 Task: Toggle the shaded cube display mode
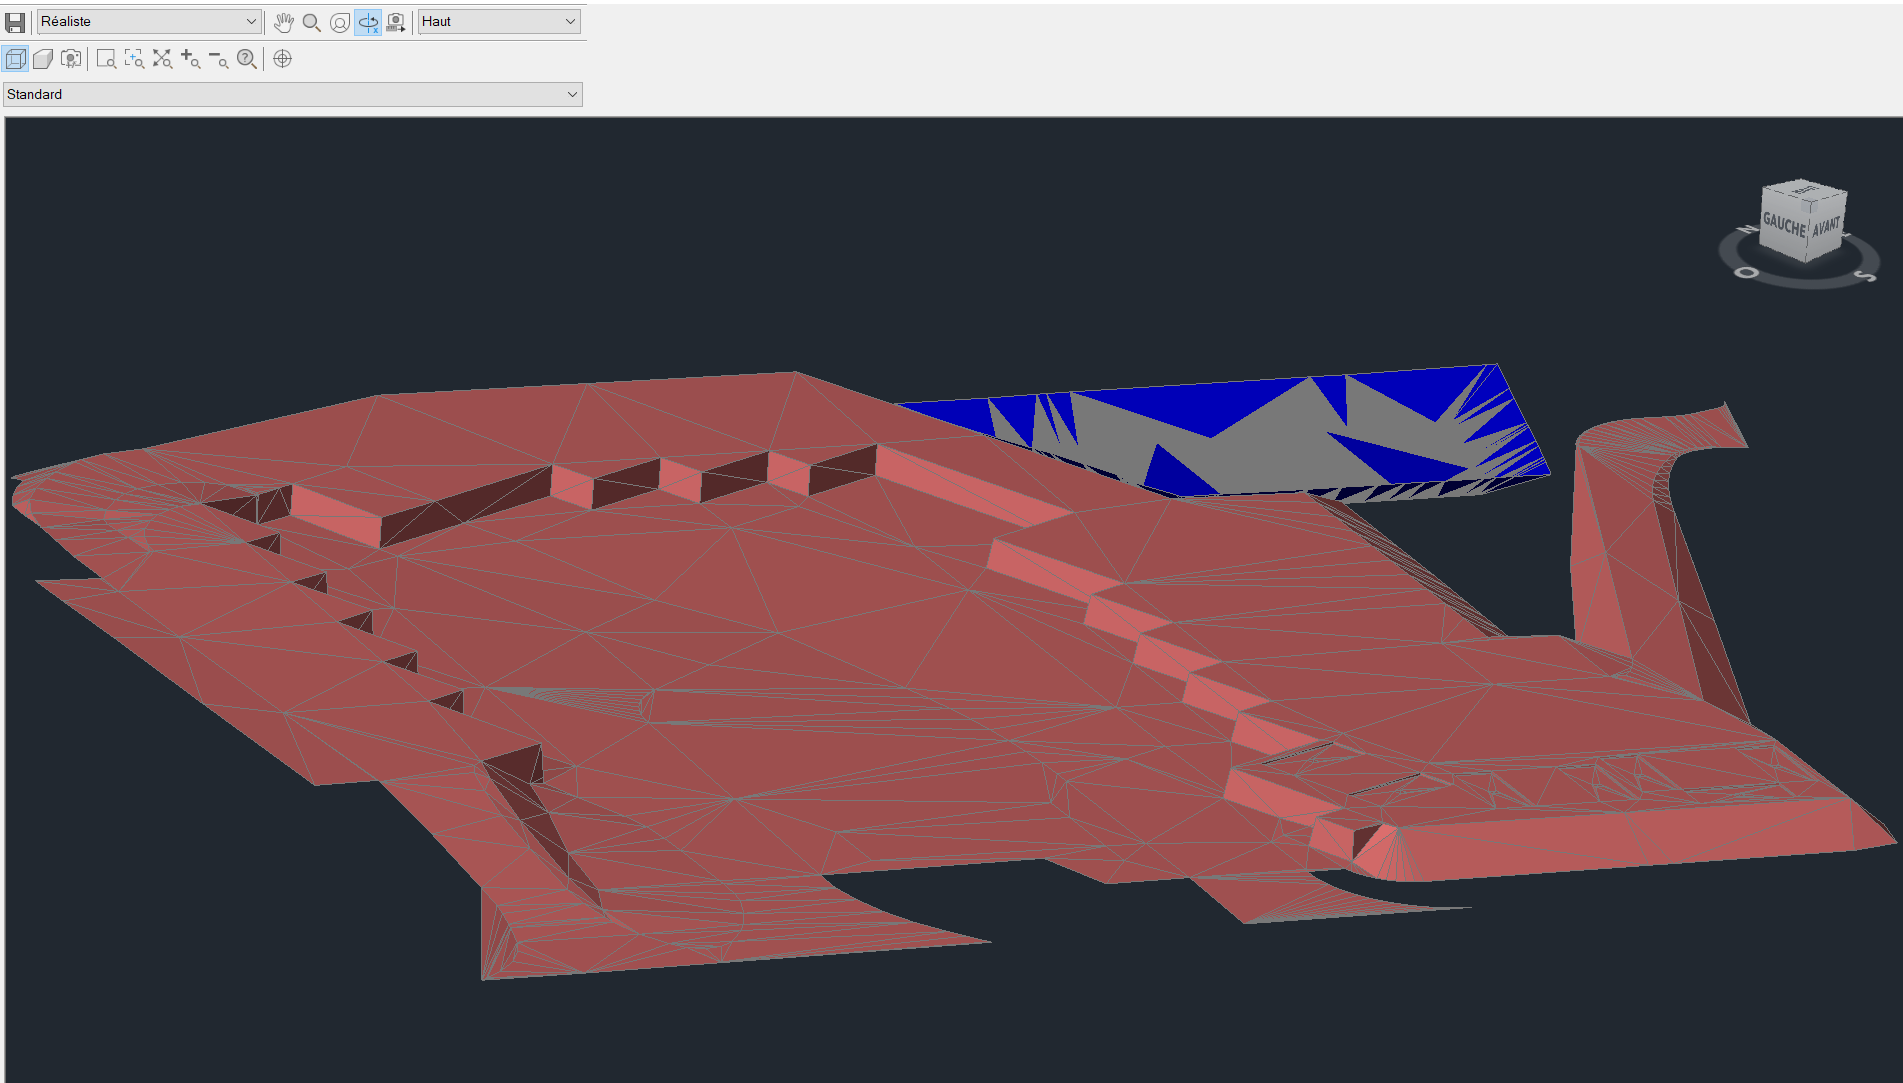(x=42, y=58)
